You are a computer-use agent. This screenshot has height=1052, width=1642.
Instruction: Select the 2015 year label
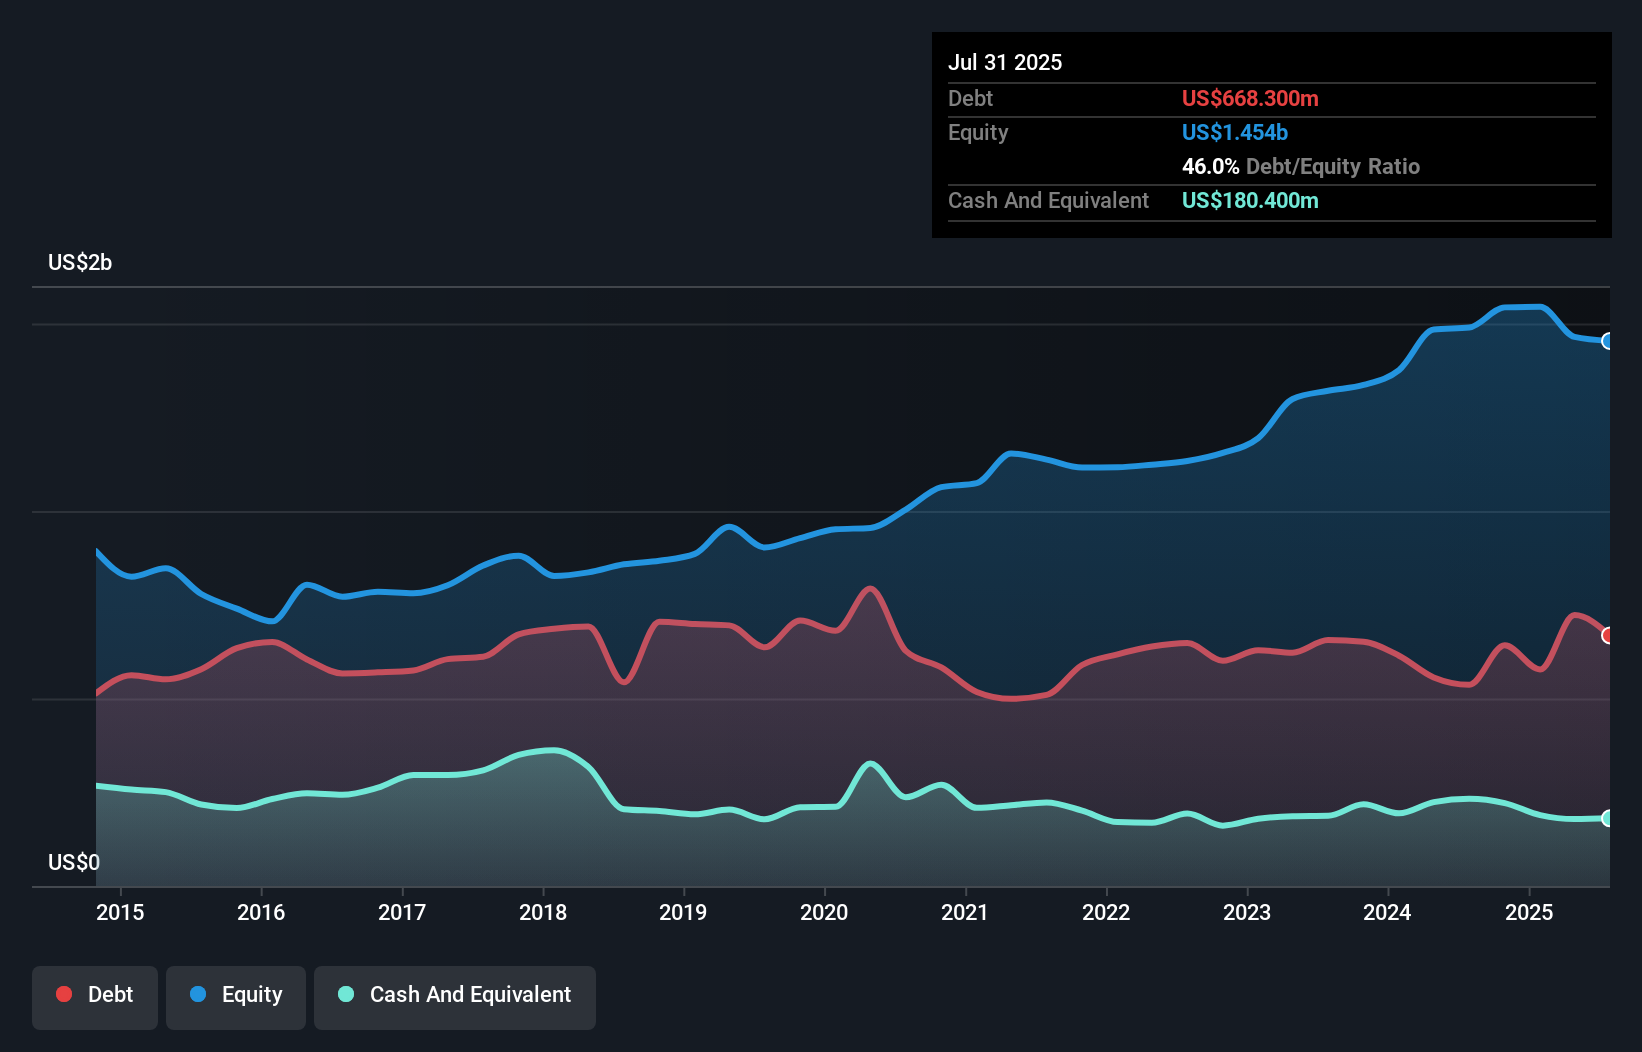pyautogui.click(x=119, y=913)
